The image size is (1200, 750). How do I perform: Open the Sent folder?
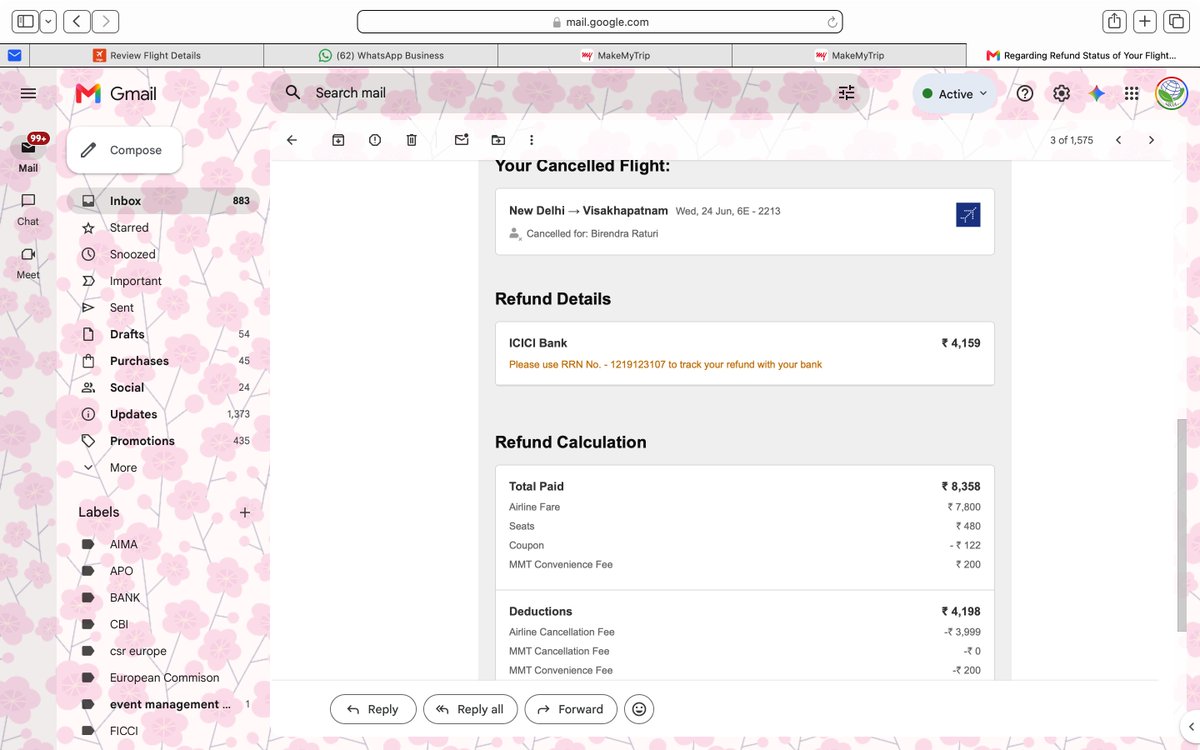(x=163, y=308)
